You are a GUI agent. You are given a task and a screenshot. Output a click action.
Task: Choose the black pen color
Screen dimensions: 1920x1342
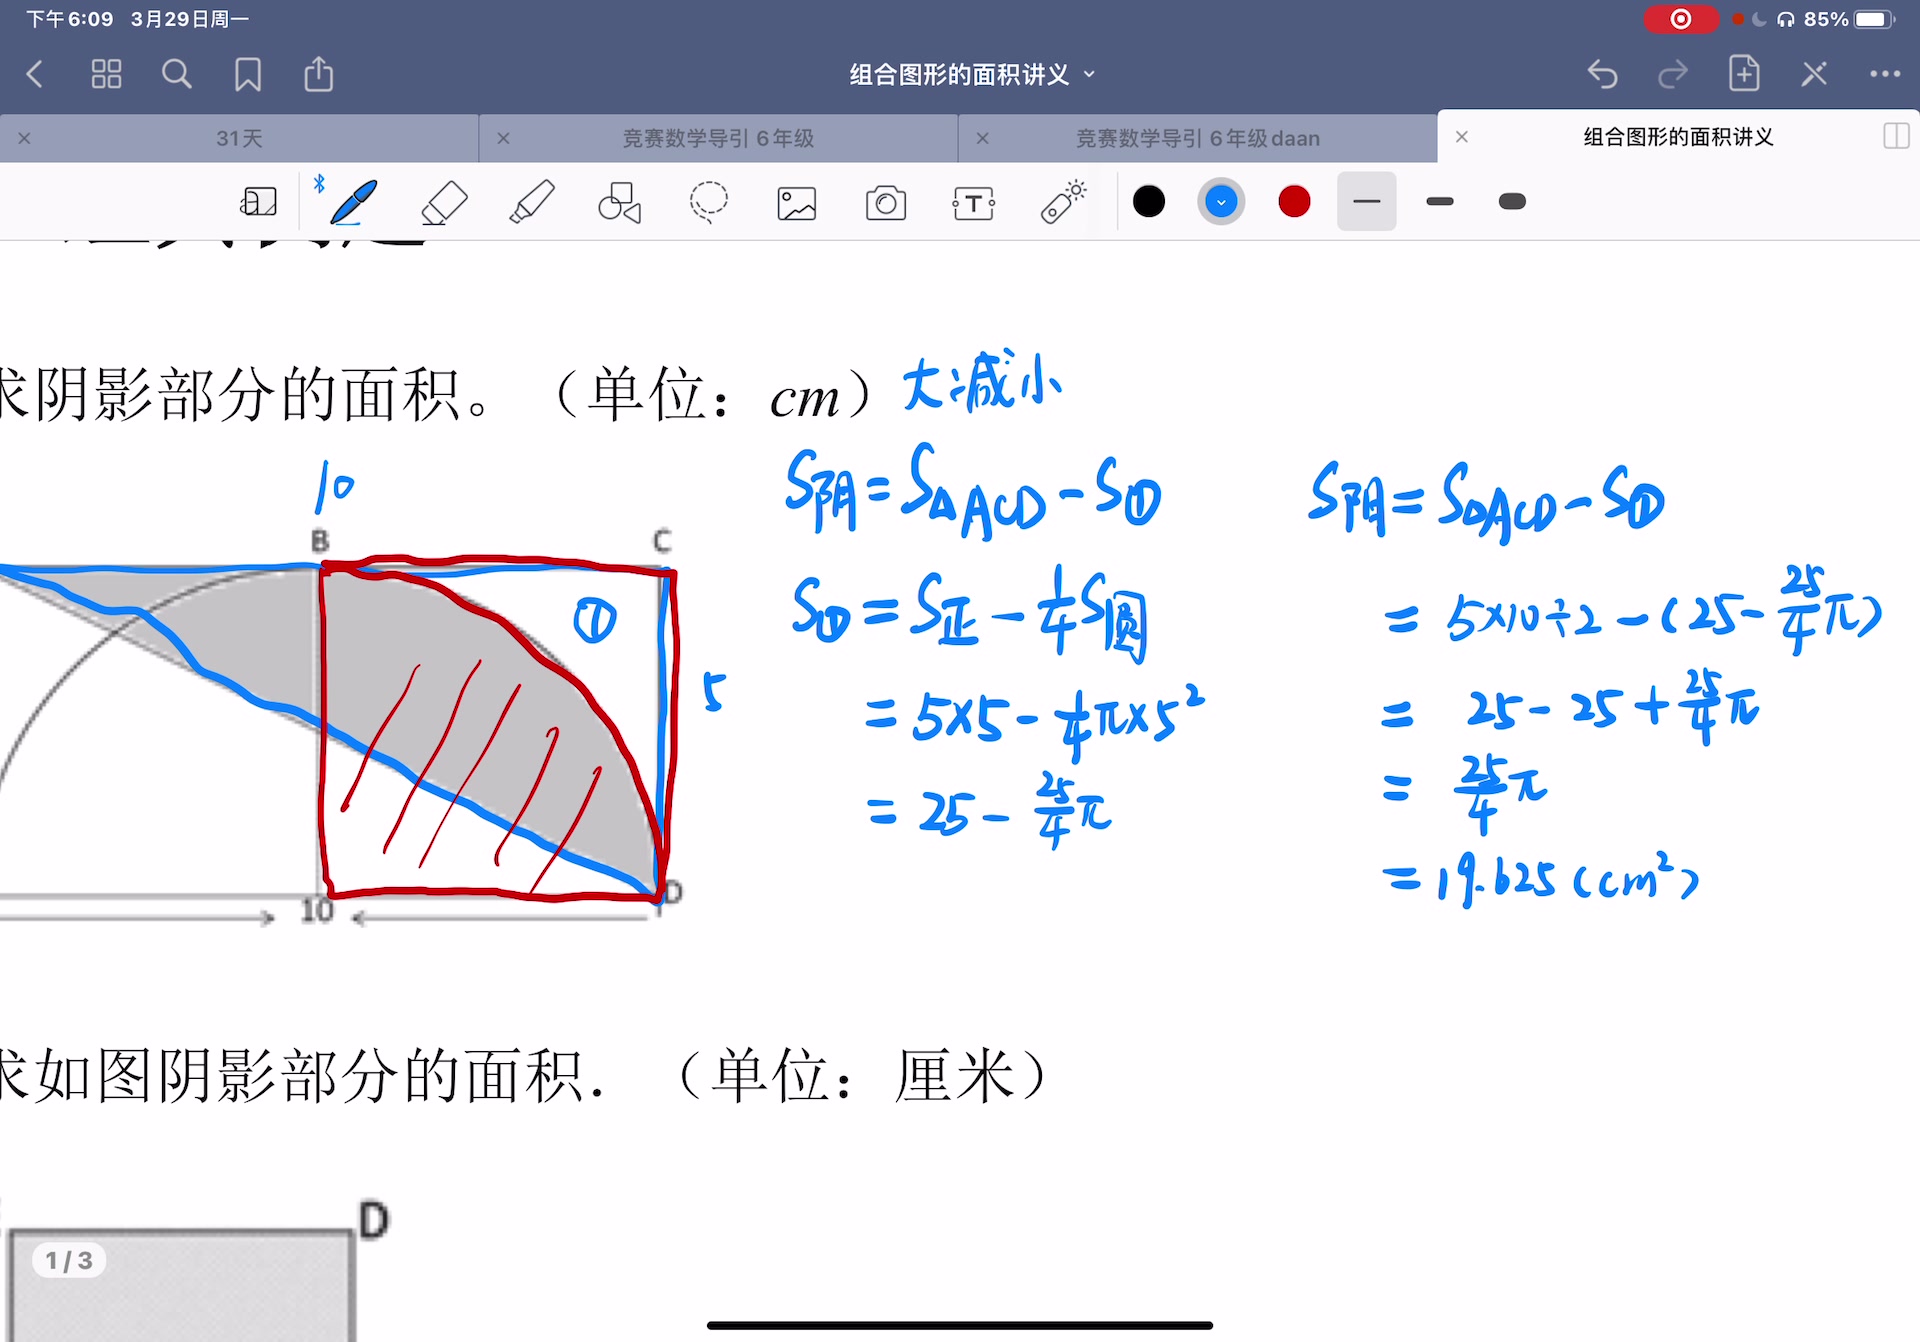click(x=1149, y=202)
